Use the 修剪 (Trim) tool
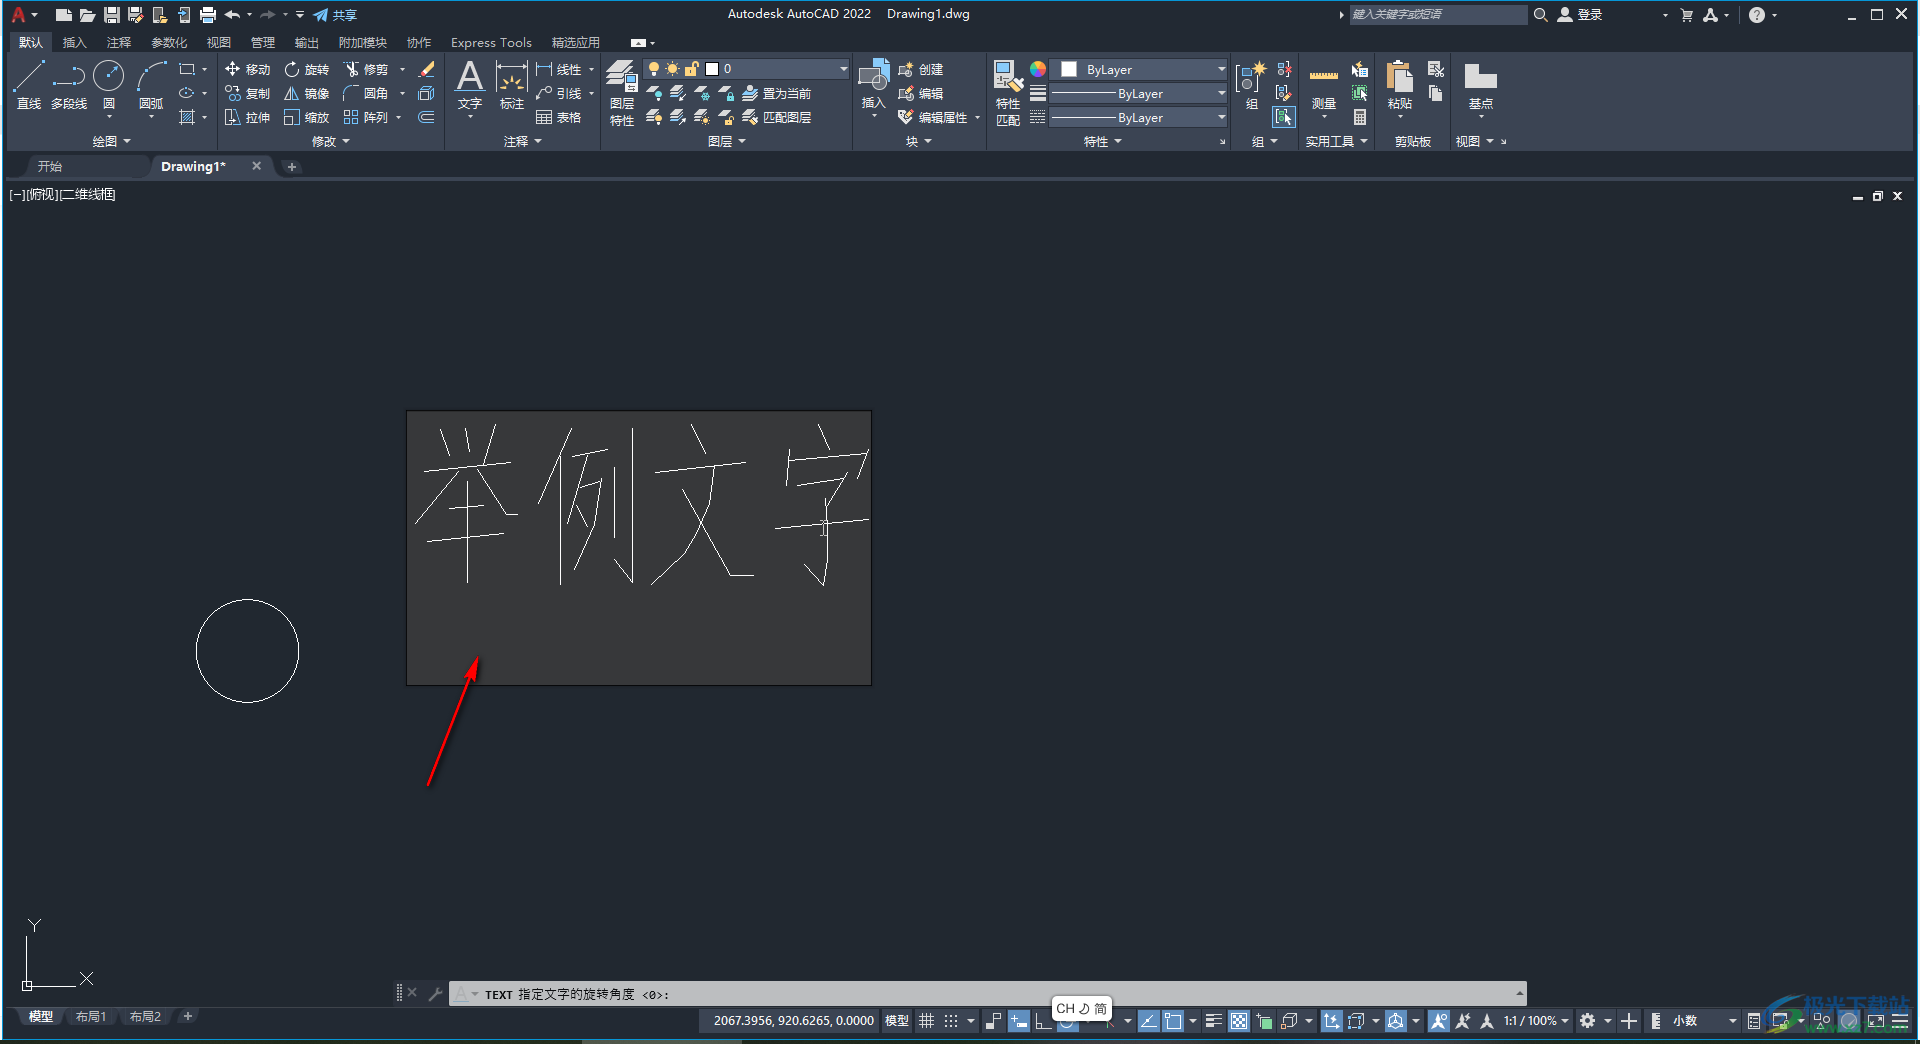1920x1044 pixels. [366, 69]
